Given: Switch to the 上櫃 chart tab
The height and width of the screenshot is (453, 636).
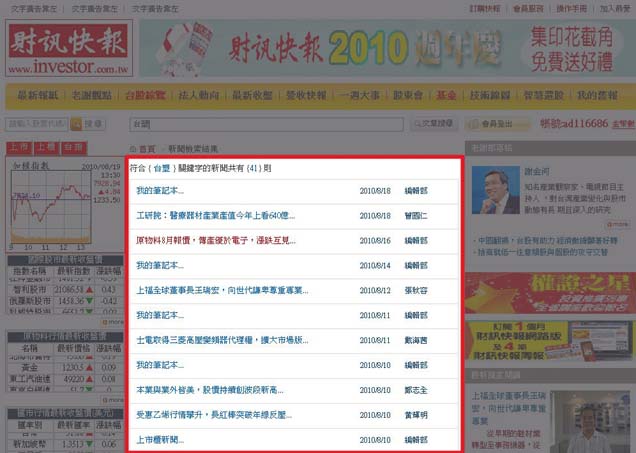Looking at the screenshot, I should (47, 148).
